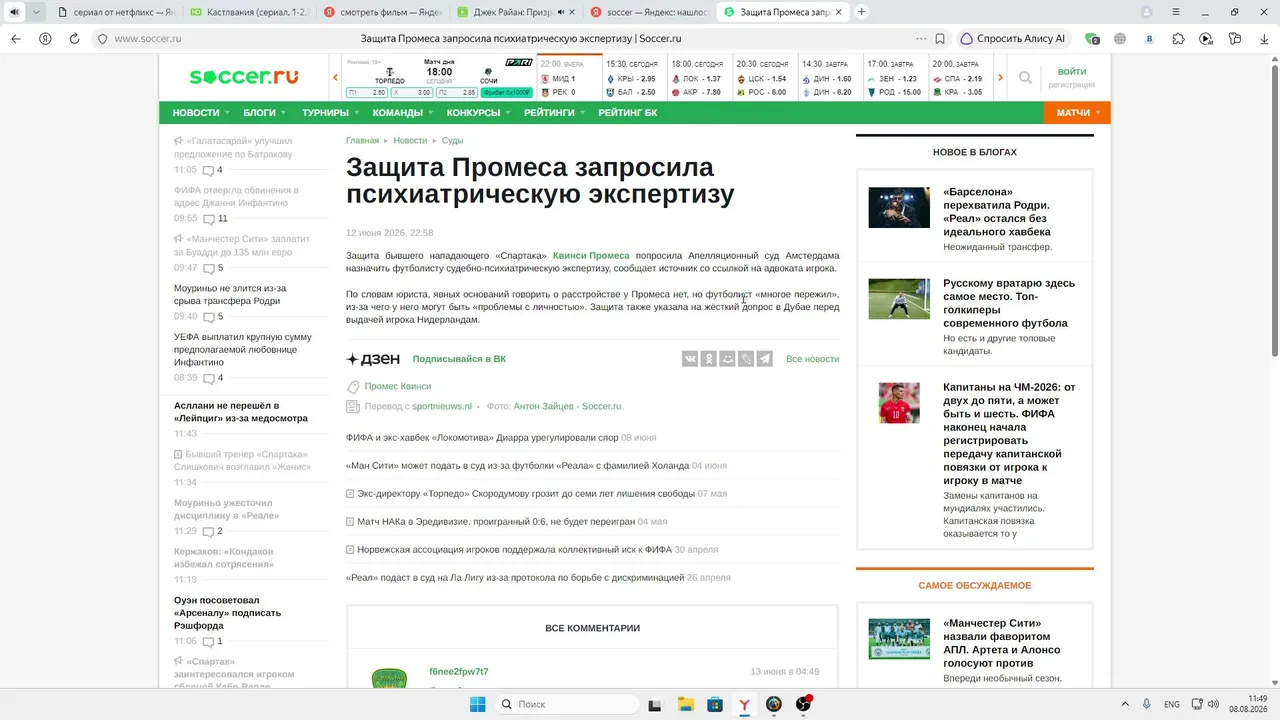The width and height of the screenshot is (1280, 720).
Task: Switch keyboard language ENG indicator
Action: point(1171,705)
